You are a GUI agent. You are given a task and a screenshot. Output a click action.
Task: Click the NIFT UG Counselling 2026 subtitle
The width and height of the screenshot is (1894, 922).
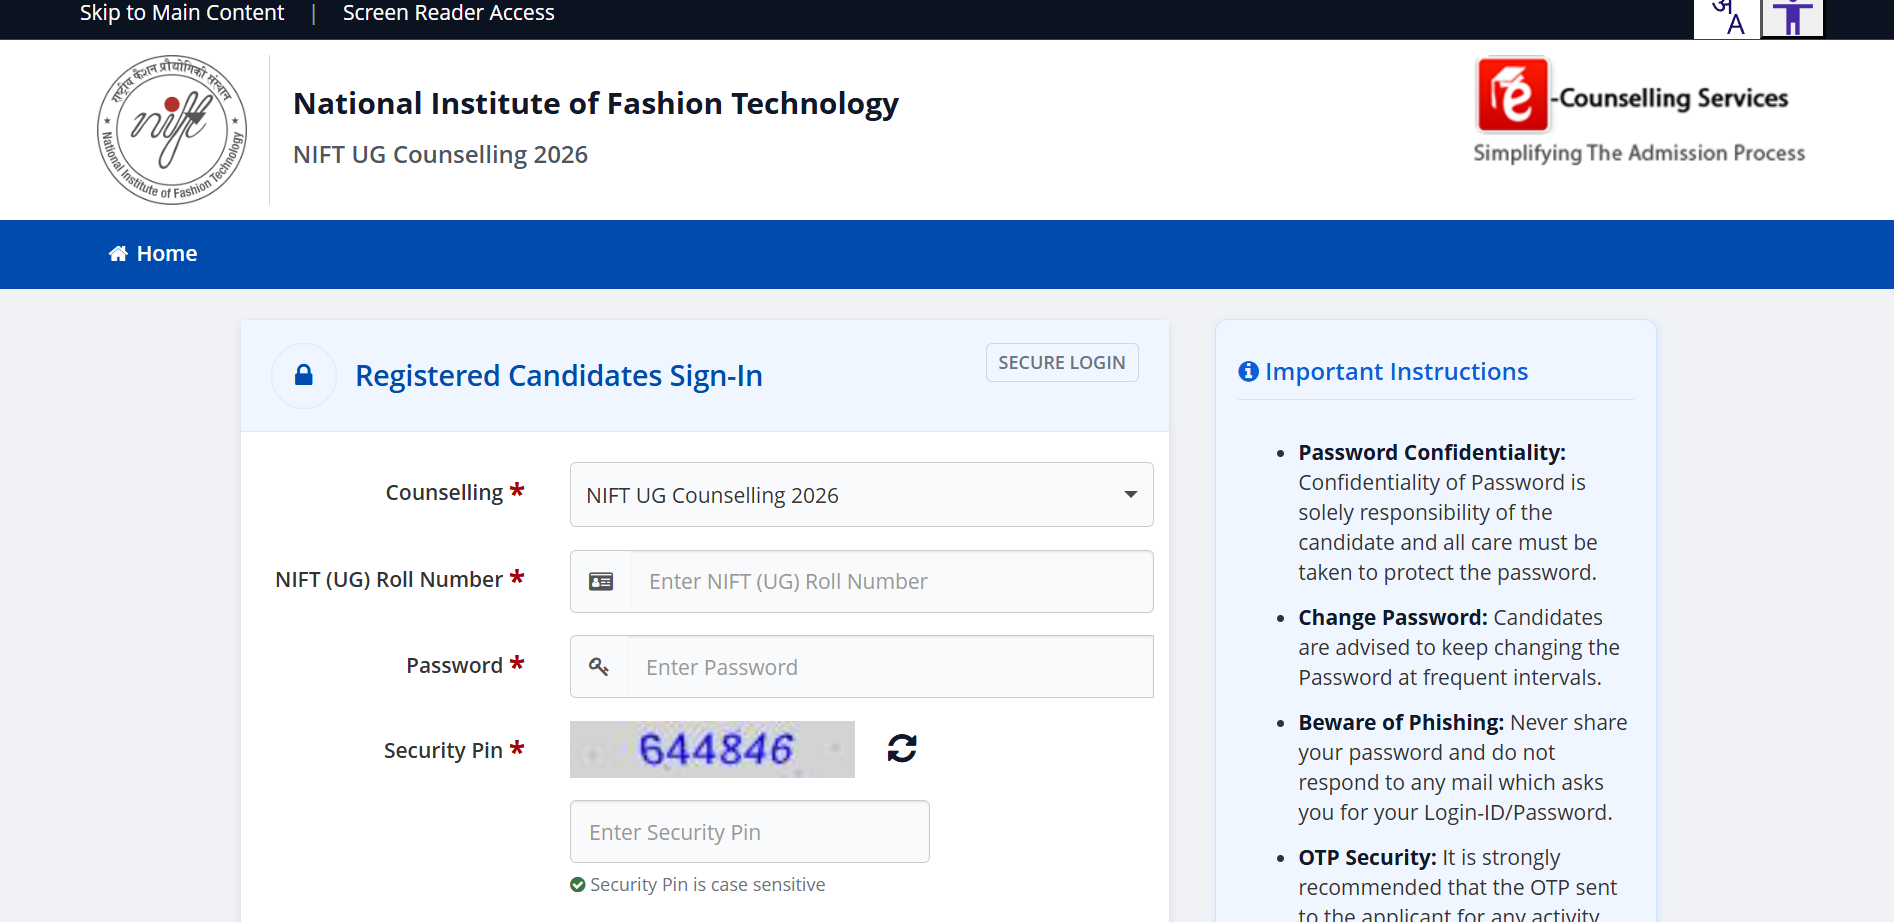pos(440,155)
